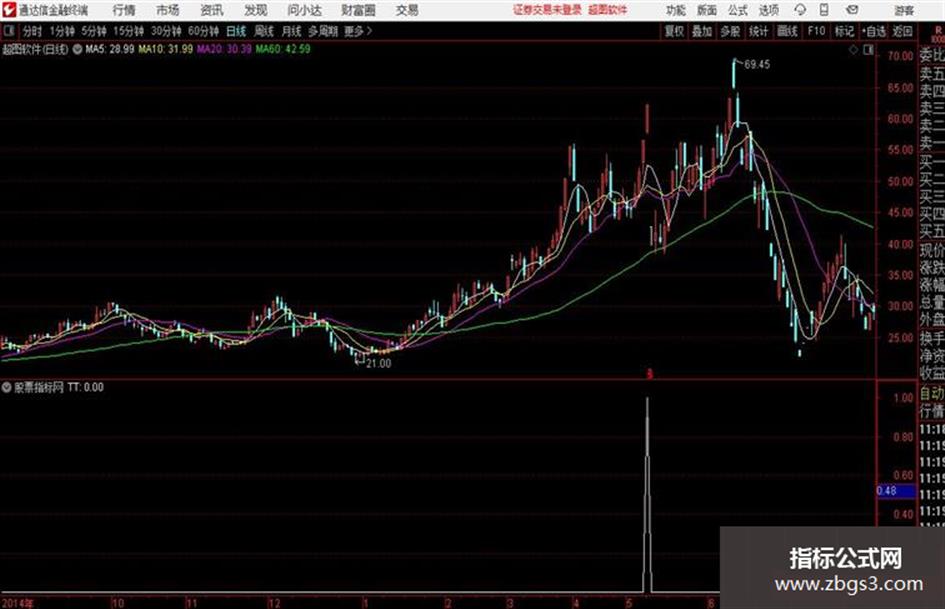Open main chart indicator dropdown beside 超图软件(日线)

[x=77, y=49]
